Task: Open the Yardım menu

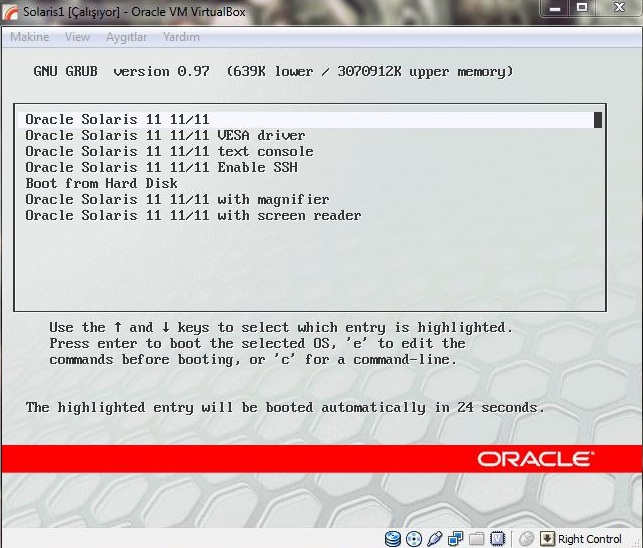Action: (181, 37)
